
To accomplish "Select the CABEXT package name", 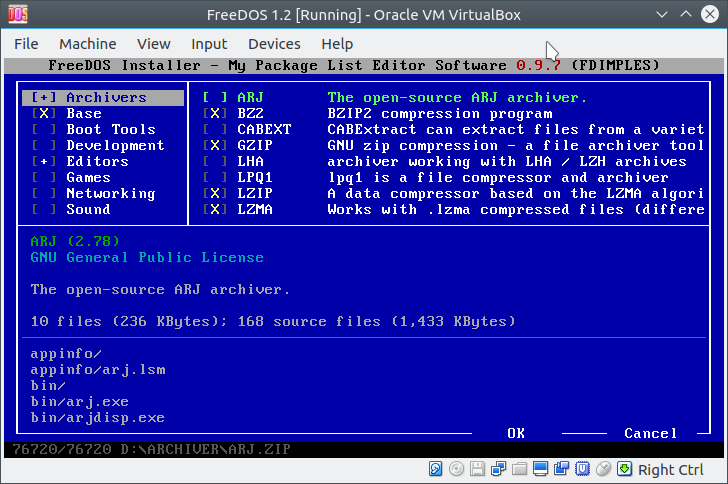I will 264,129.
